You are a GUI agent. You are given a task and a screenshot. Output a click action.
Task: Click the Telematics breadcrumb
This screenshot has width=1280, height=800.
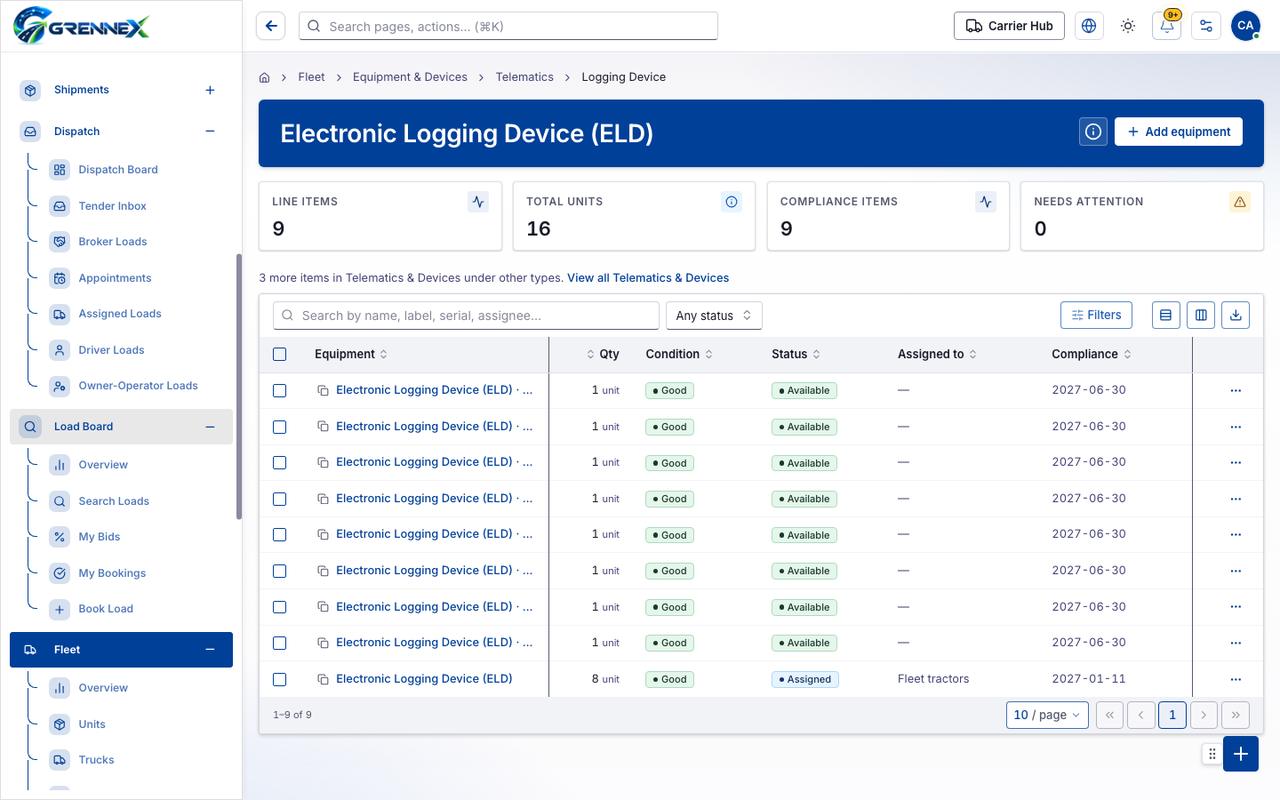point(524,77)
